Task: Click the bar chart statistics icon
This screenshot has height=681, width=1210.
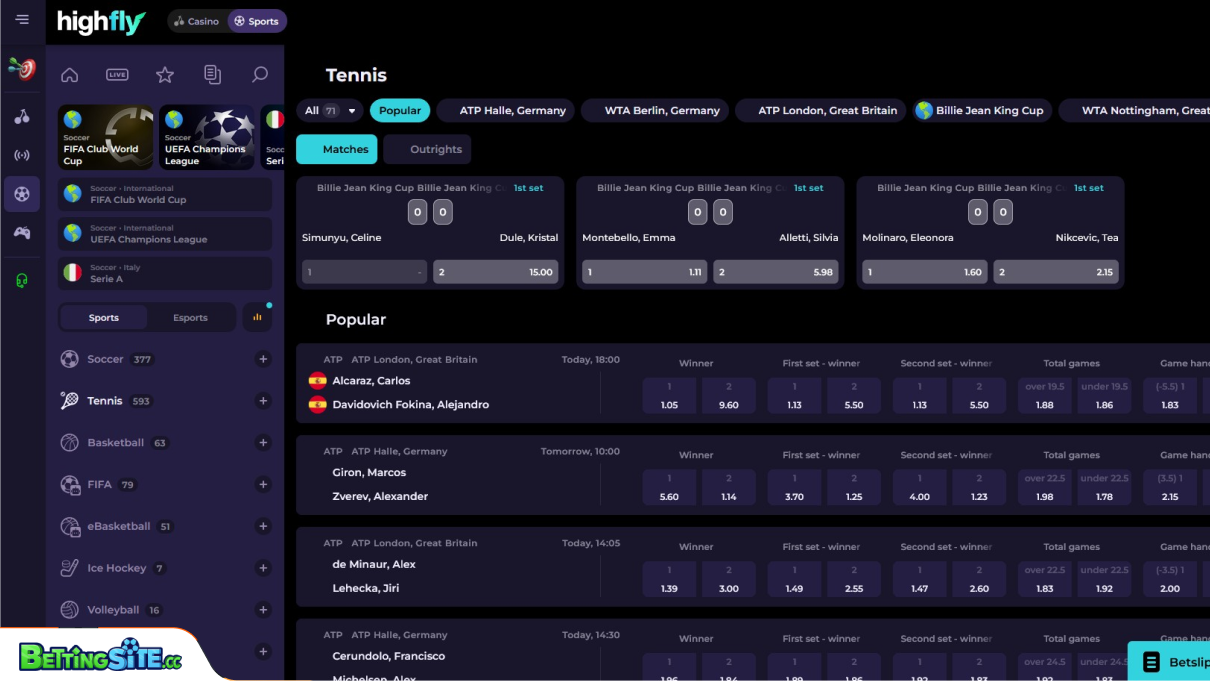Action: (257, 317)
